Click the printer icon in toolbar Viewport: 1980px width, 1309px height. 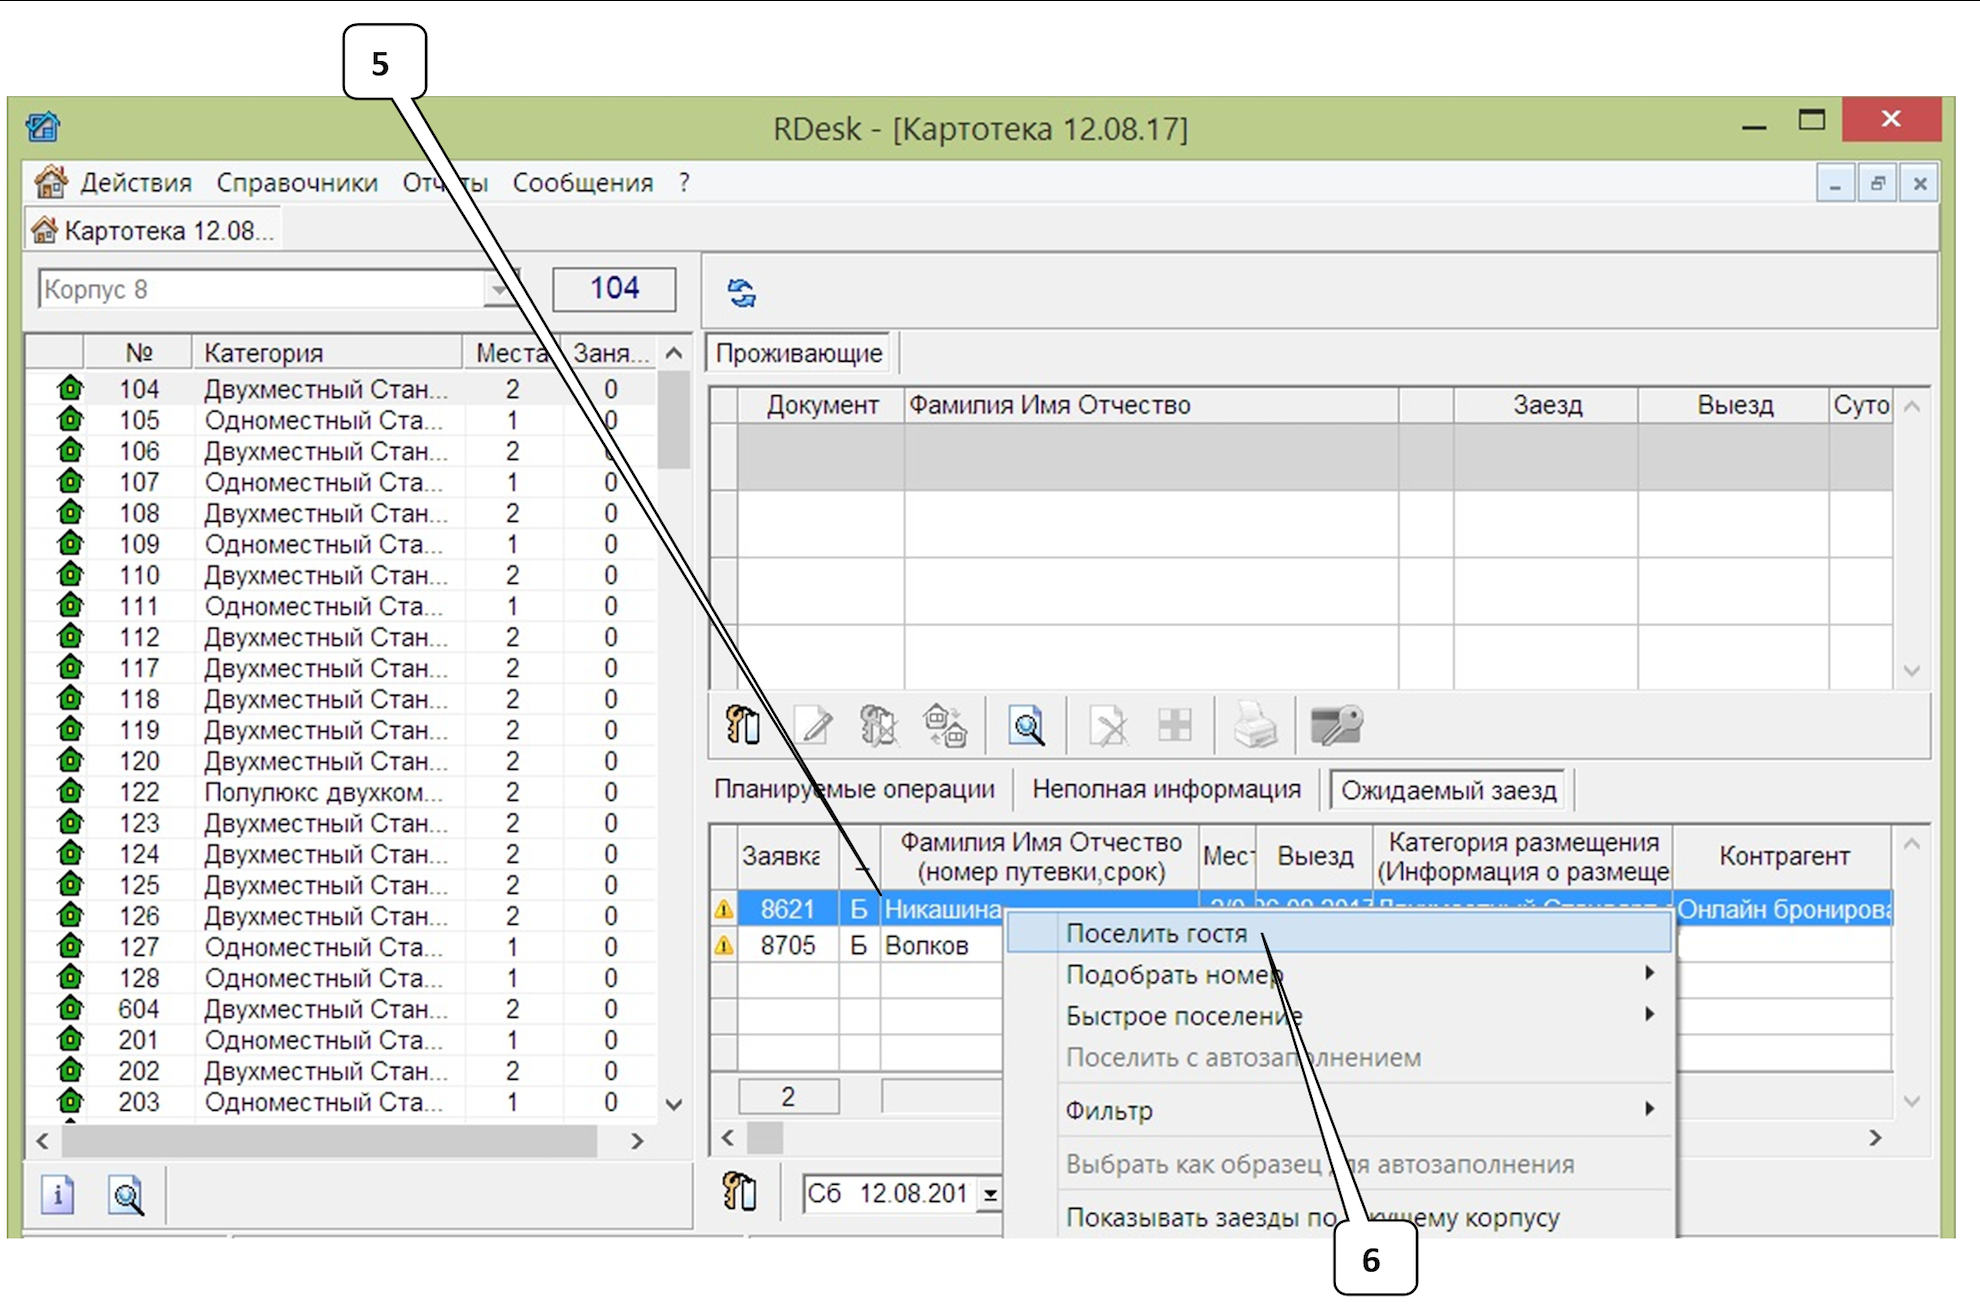click(x=1254, y=724)
